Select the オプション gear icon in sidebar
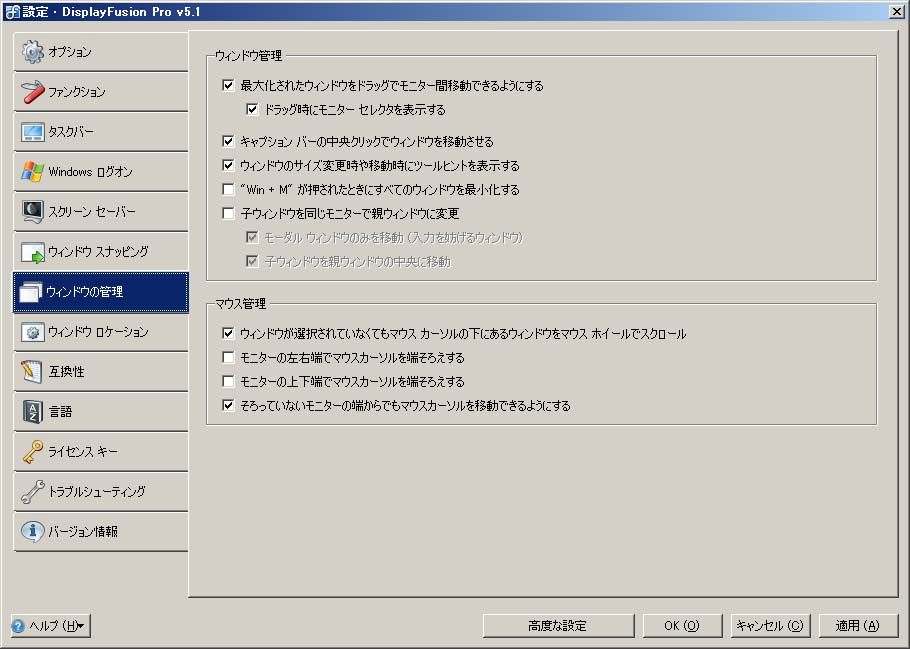Screen dimensions: 910x649 coord(32,51)
